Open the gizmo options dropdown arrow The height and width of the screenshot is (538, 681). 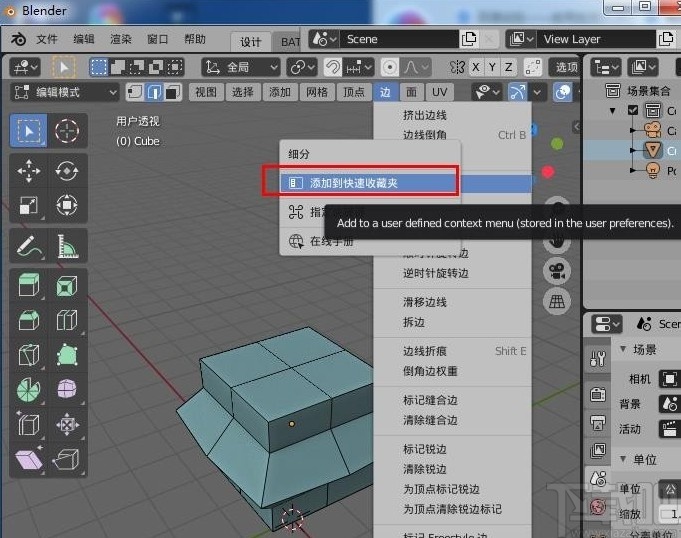coord(537,92)
